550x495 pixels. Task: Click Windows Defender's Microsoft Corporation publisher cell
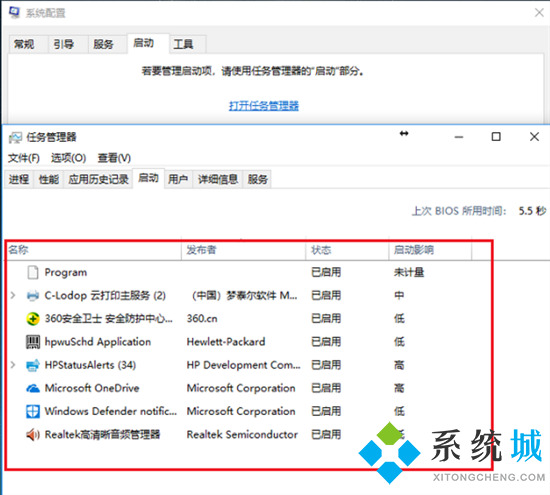(241, 411)
